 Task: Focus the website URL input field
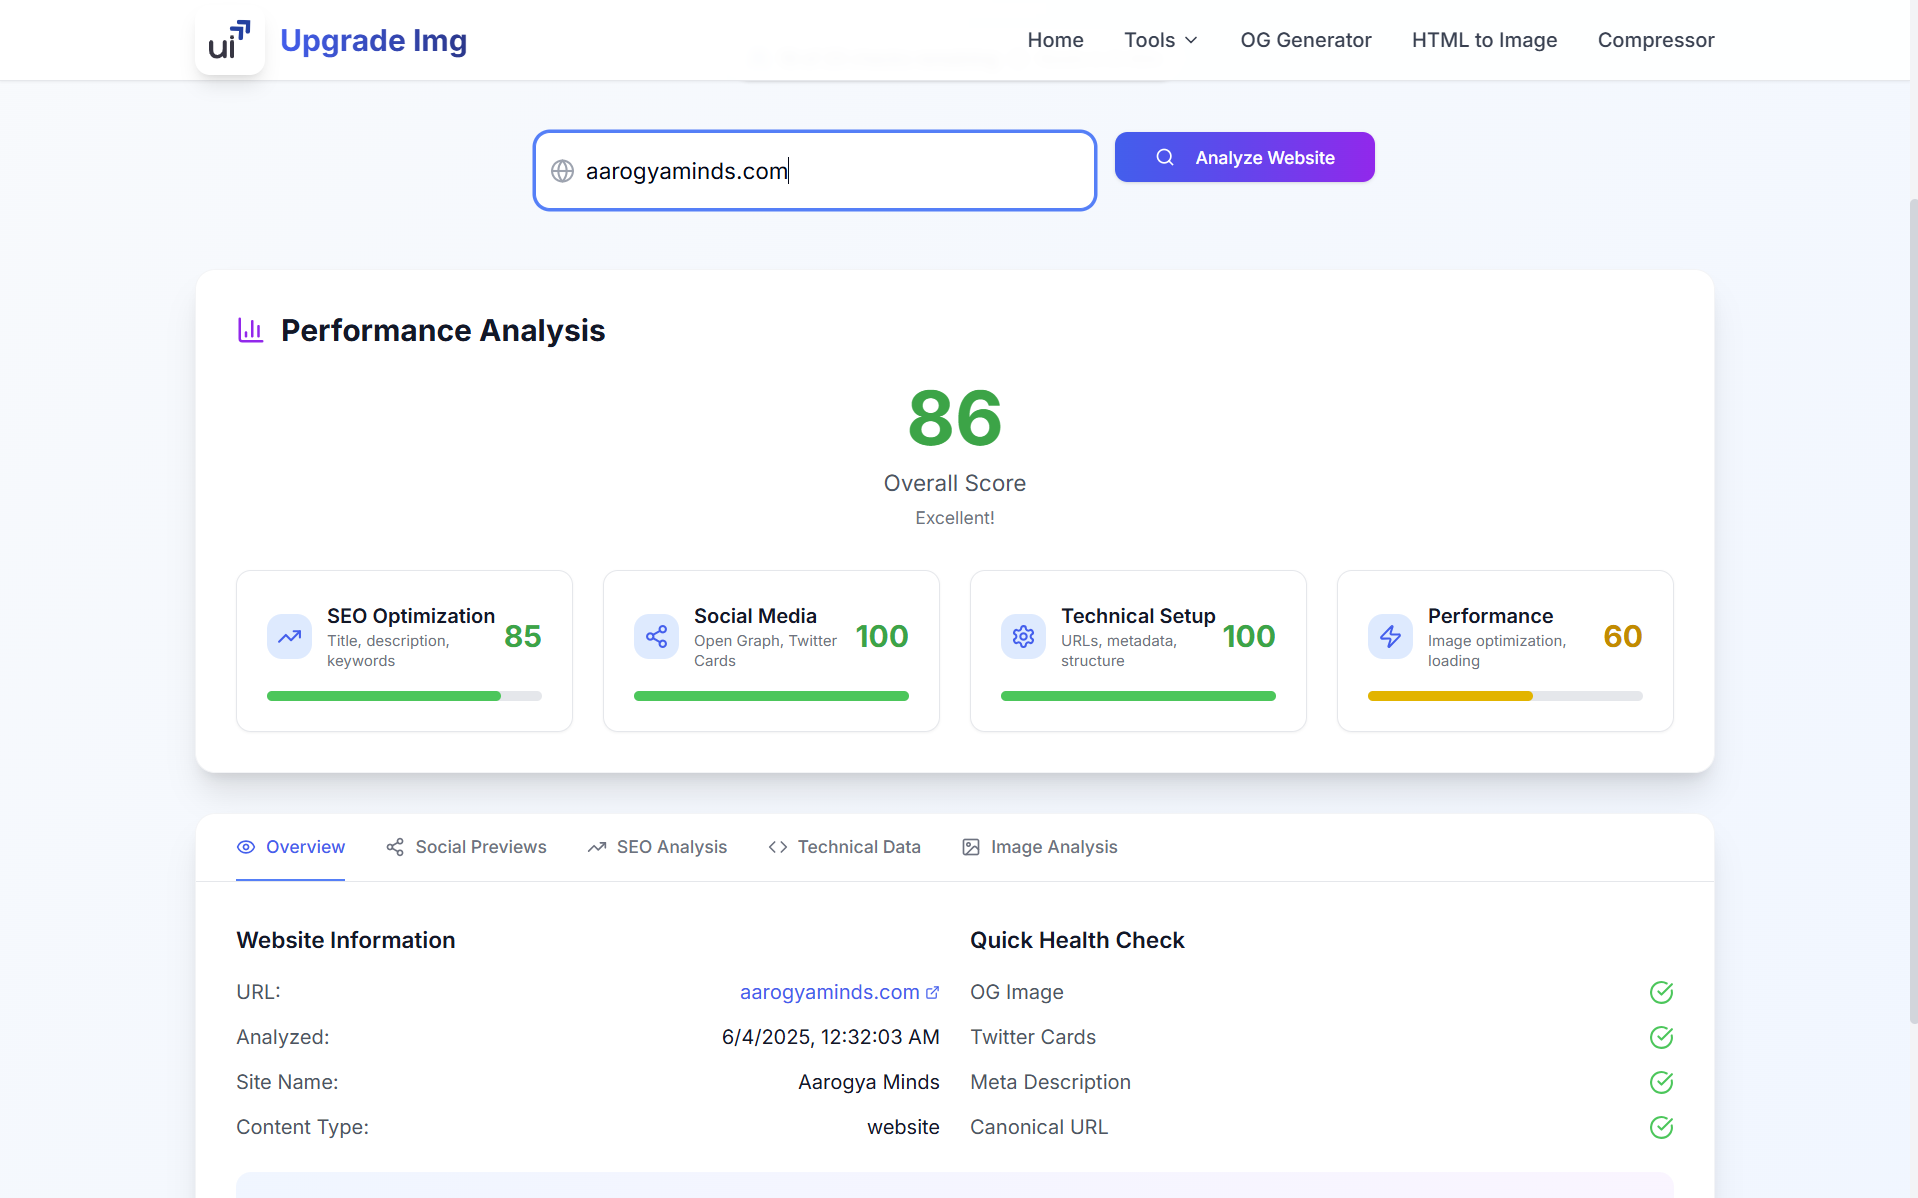tap(815, 171)
